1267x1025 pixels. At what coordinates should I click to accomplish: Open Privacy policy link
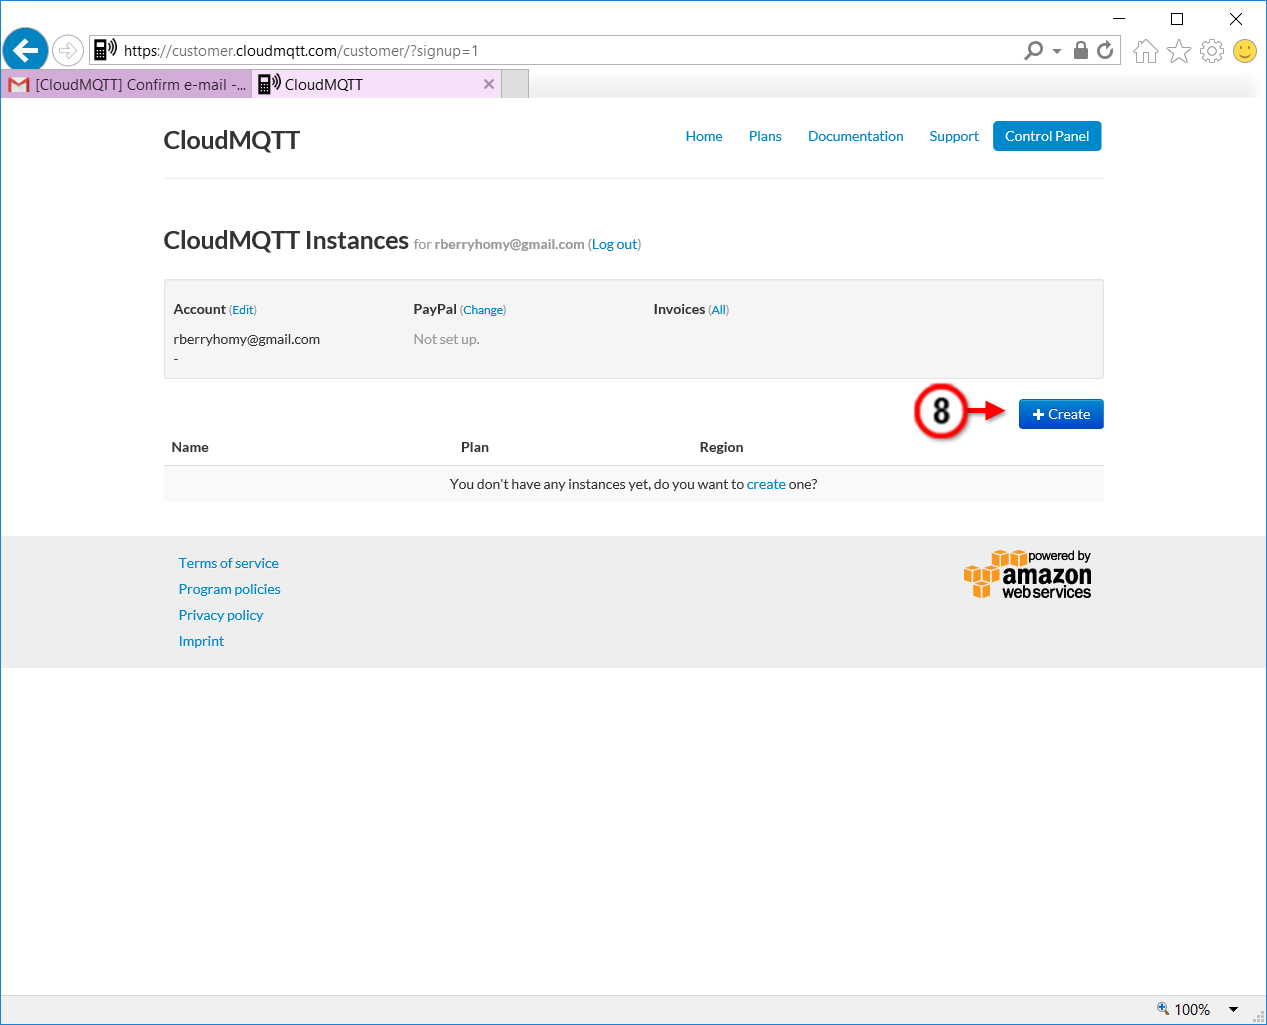click(221, 615)
